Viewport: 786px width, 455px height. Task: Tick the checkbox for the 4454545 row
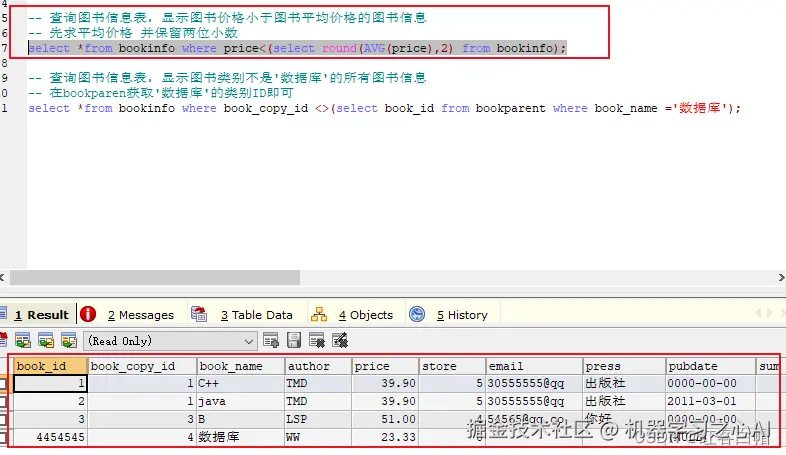tap(3, 436)
